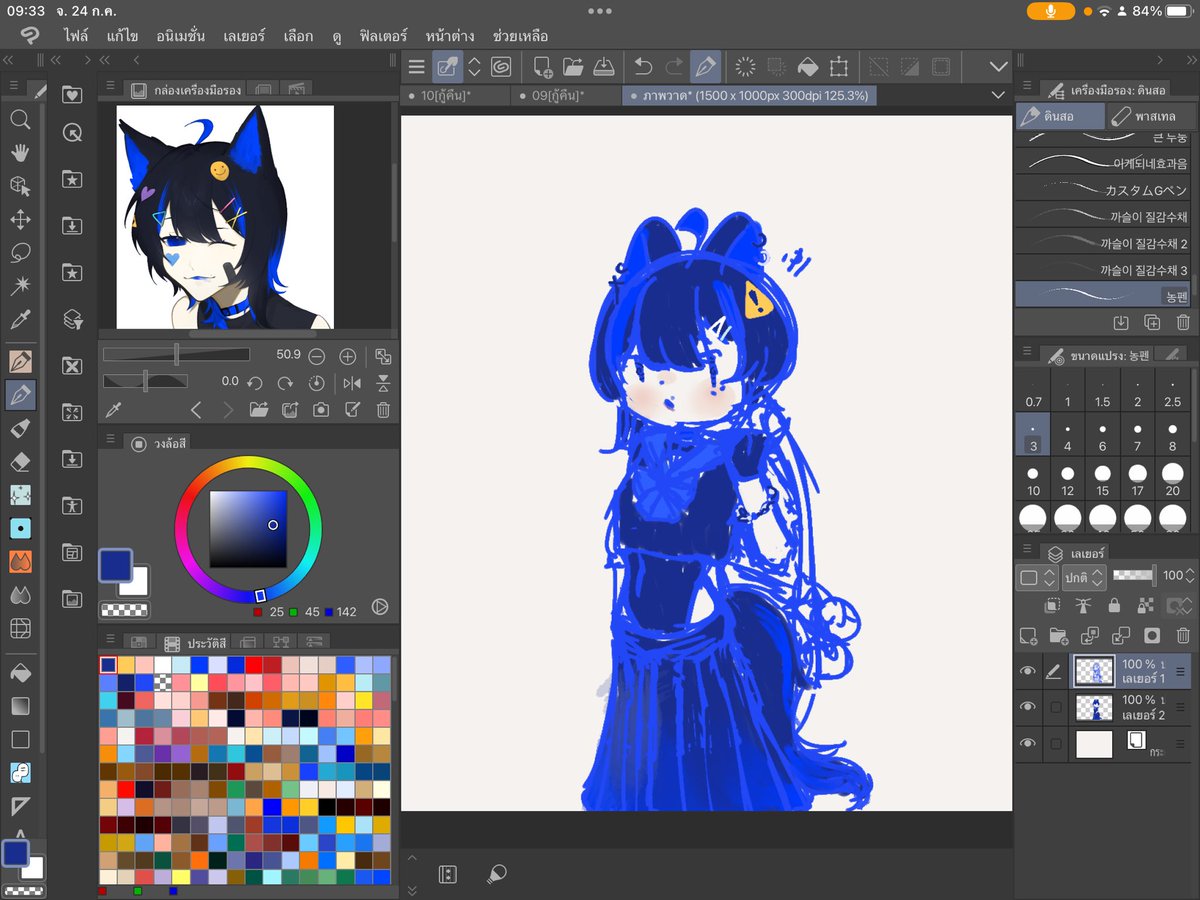Click the Redo arrow in command bar
This screenshot has width=1200, height=900.
[675, 67]
